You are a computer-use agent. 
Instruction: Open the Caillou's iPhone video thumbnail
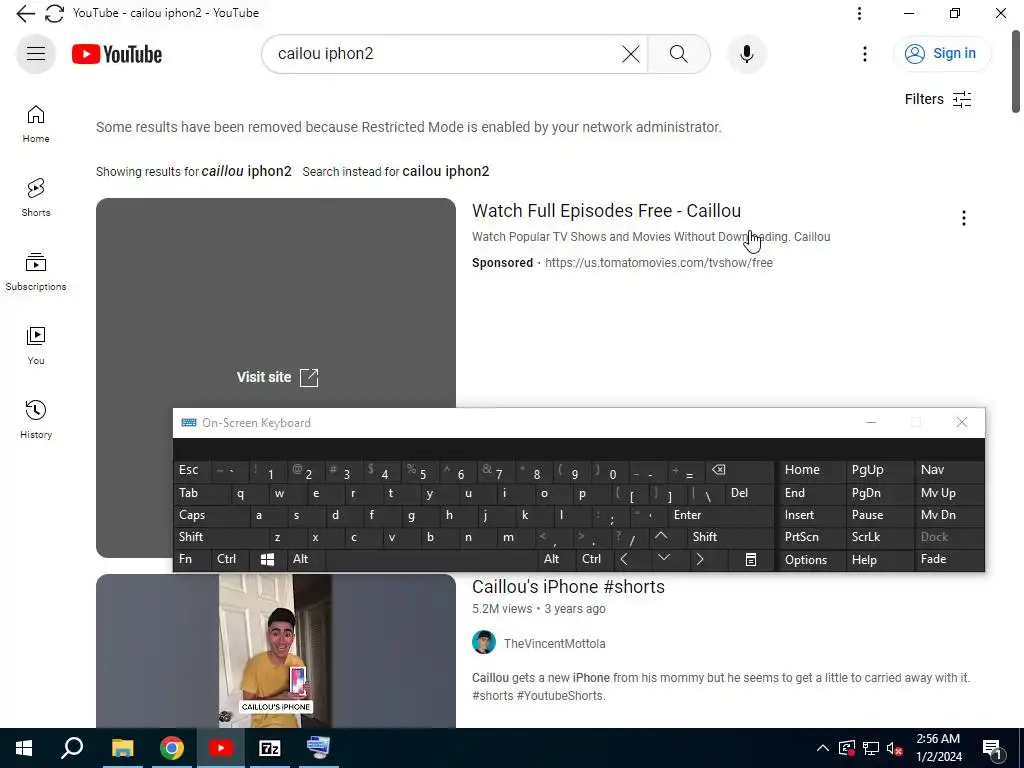click(x=276, y=650)
